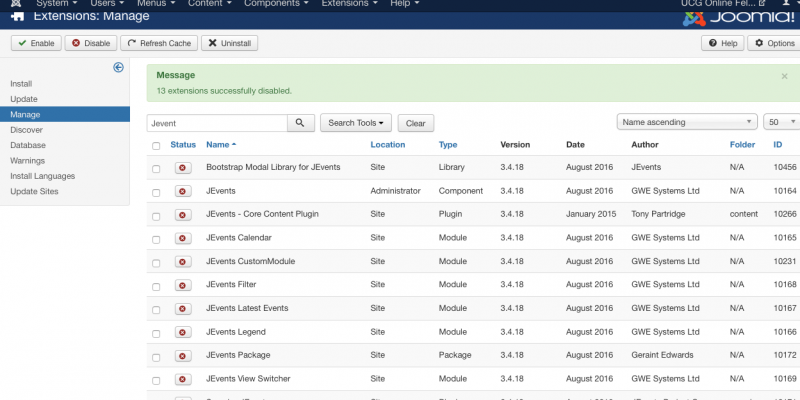Click 'Tony Partridge' author cell
Image resolution: width=800 pixels, height=400 pixels.
coord(658,214)
